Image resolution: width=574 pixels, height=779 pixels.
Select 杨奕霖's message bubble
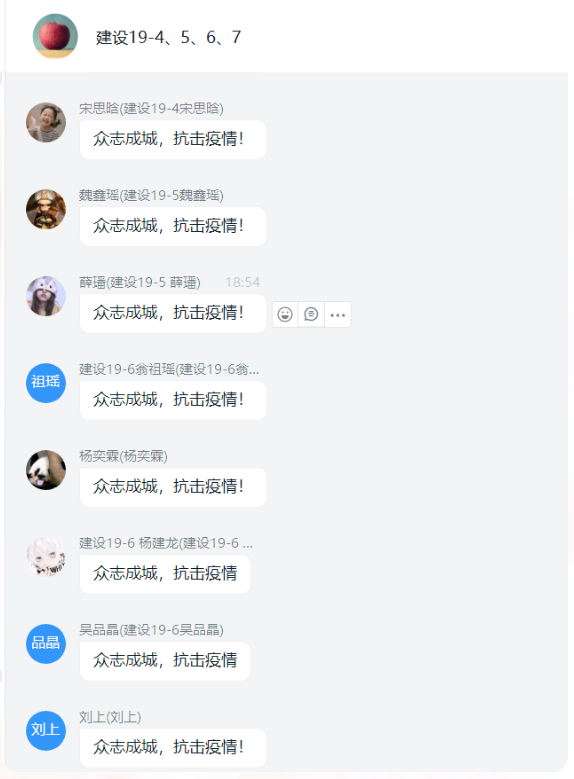point(173,487)
